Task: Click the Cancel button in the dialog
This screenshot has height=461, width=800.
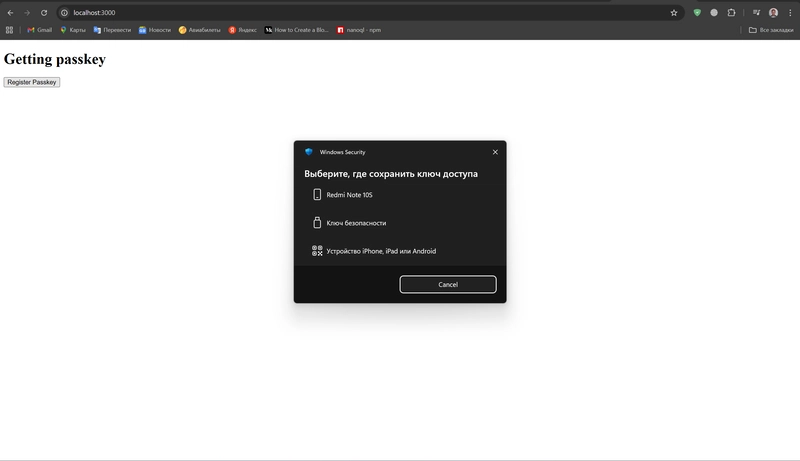Action: point(448,285)
